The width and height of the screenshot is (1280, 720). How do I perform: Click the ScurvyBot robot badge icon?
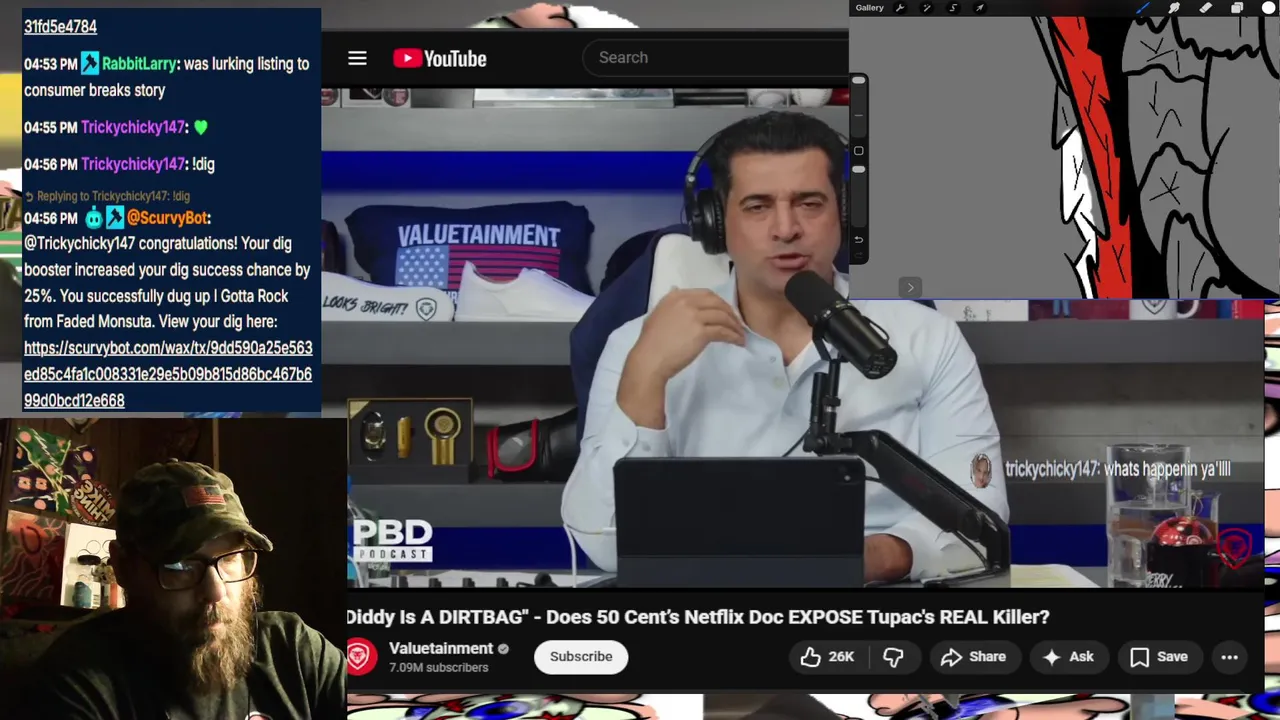(93, 218)
